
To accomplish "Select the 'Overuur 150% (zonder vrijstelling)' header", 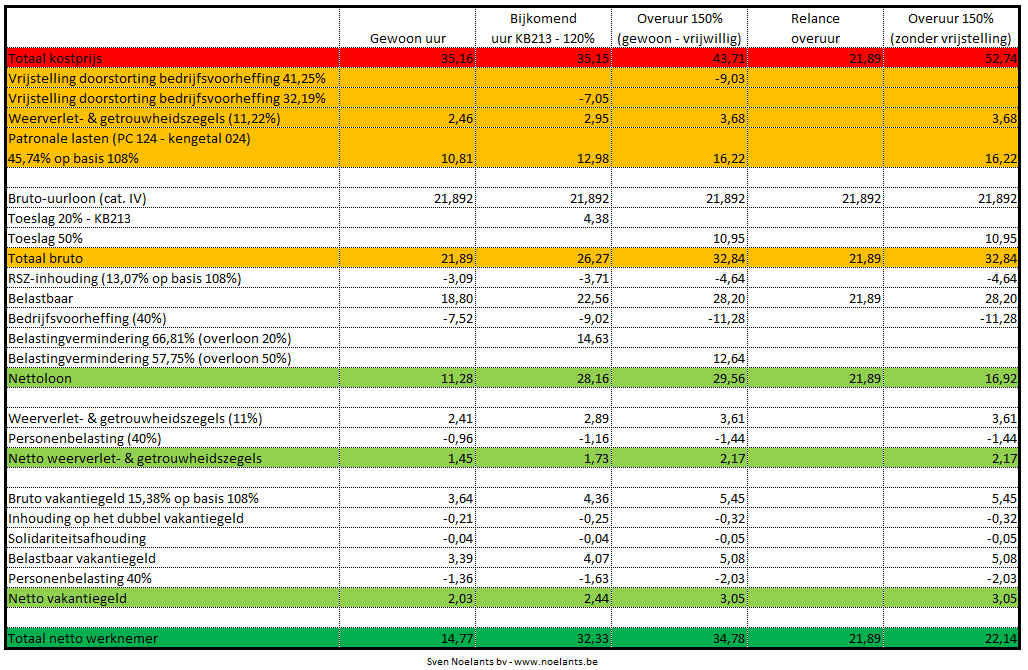I will 950,28.
